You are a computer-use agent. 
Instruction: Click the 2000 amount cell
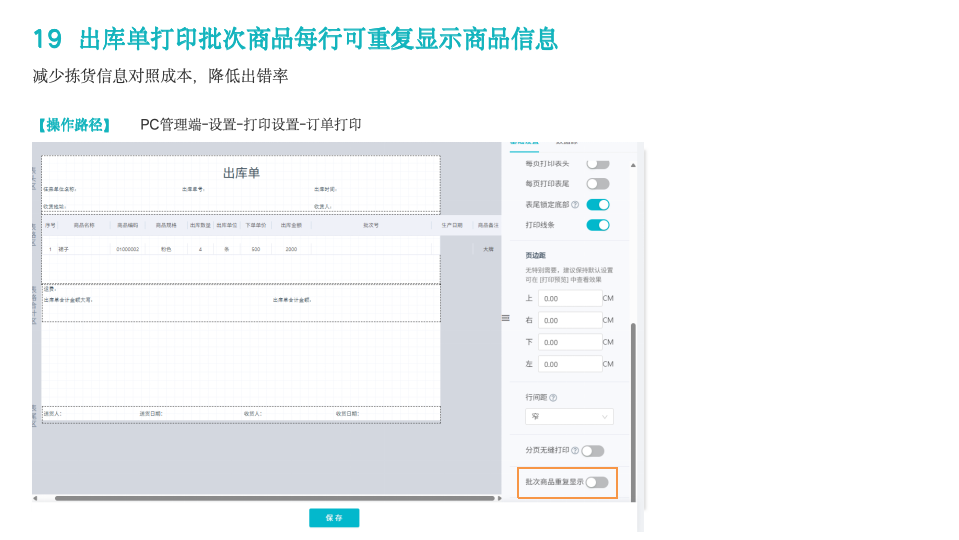[291, 250]
